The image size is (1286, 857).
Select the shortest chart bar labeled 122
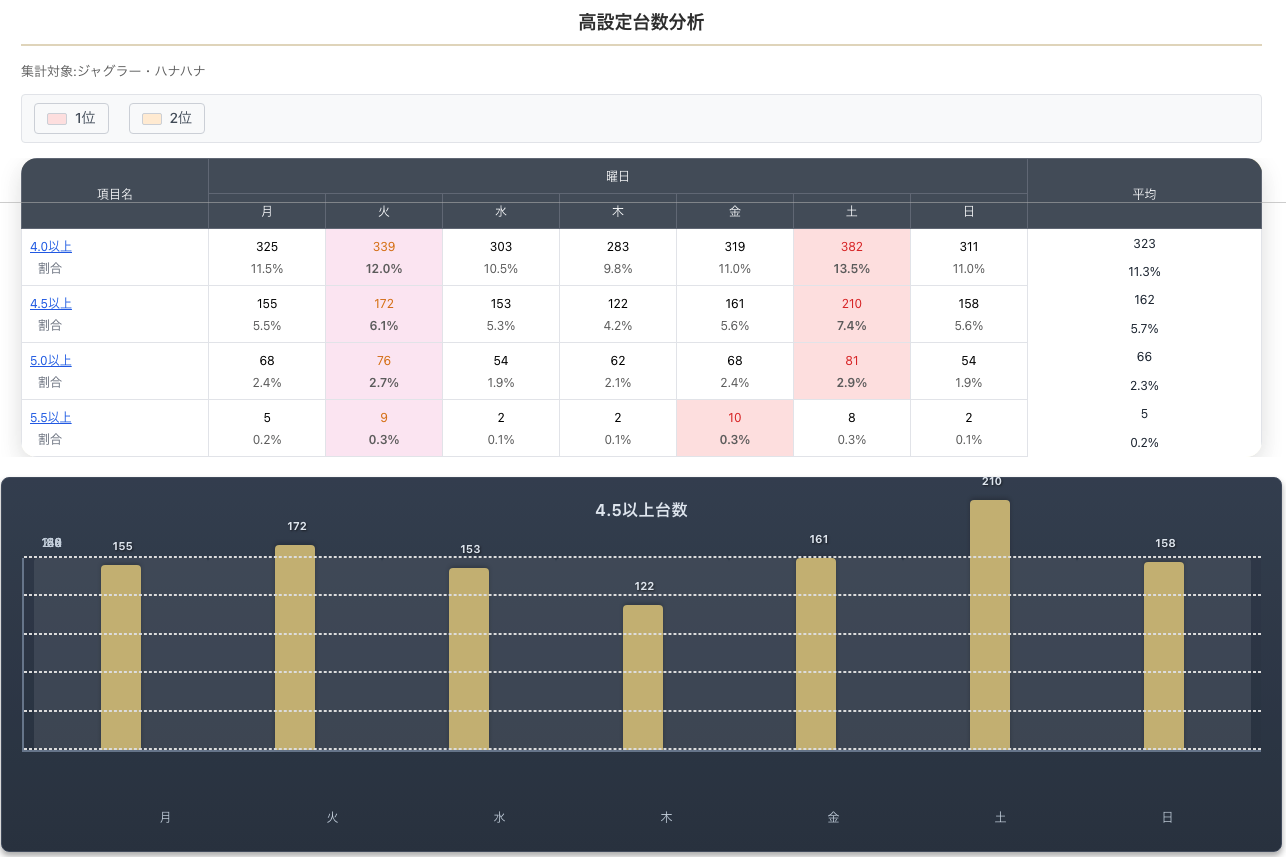coord(643,677)
